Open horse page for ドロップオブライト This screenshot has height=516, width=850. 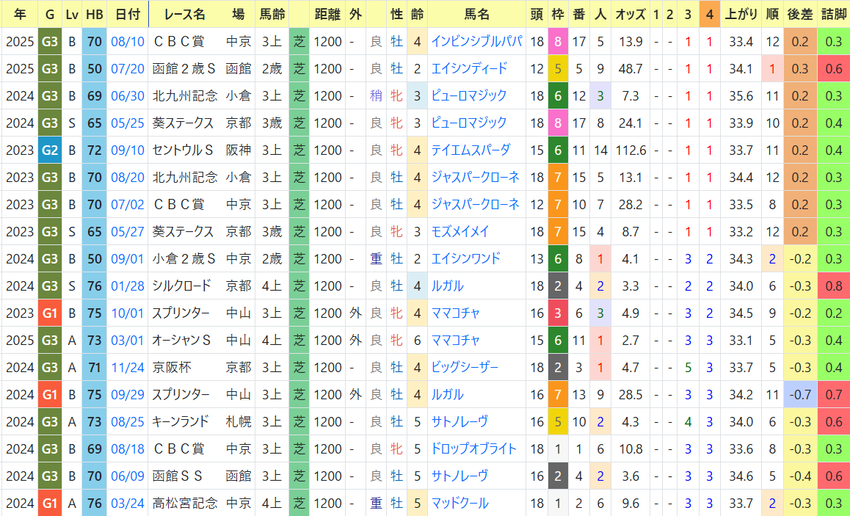pos(473,449)
